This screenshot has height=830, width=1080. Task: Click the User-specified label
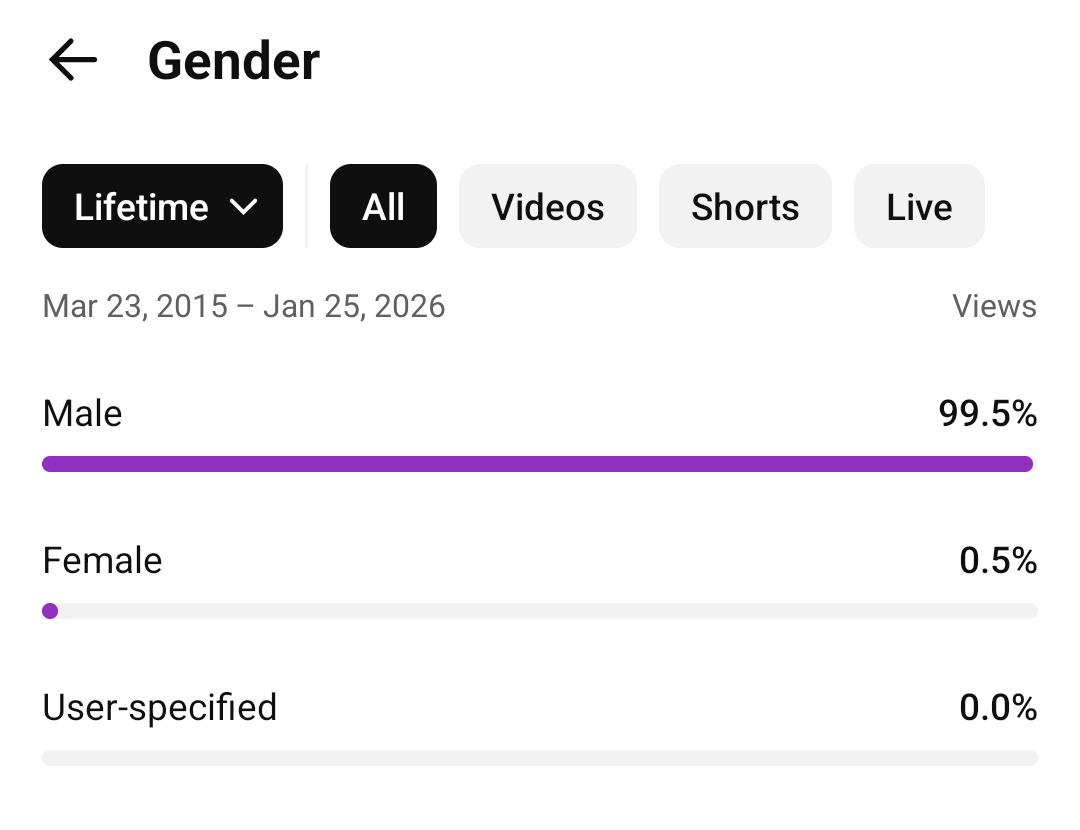pyautogui.click(x=159, y=707)
